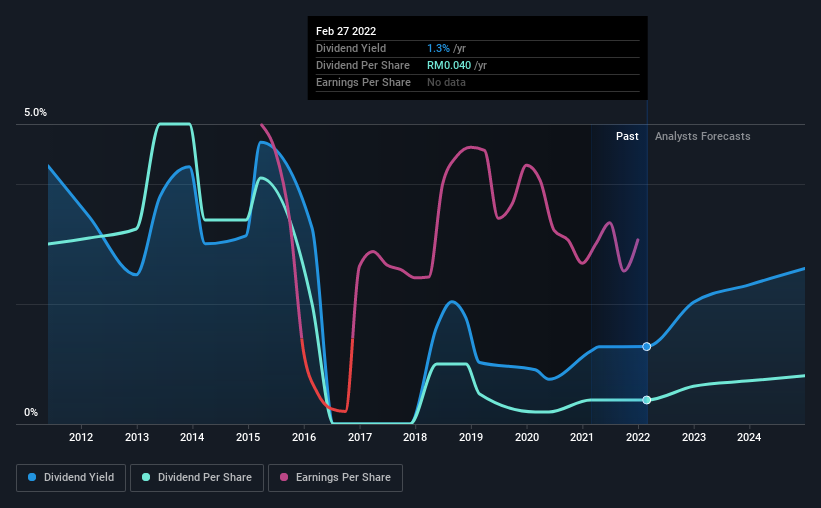Select the 2024 label on the x-axis

[749, 437]
